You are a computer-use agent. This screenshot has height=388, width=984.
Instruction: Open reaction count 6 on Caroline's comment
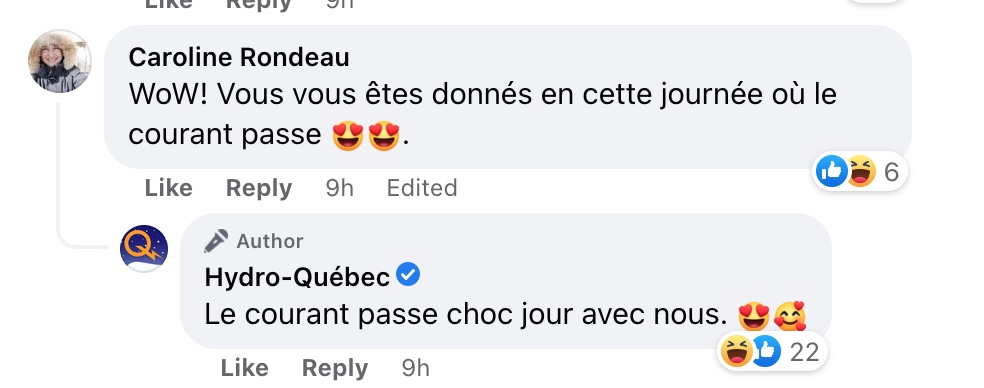click(891, 171)
